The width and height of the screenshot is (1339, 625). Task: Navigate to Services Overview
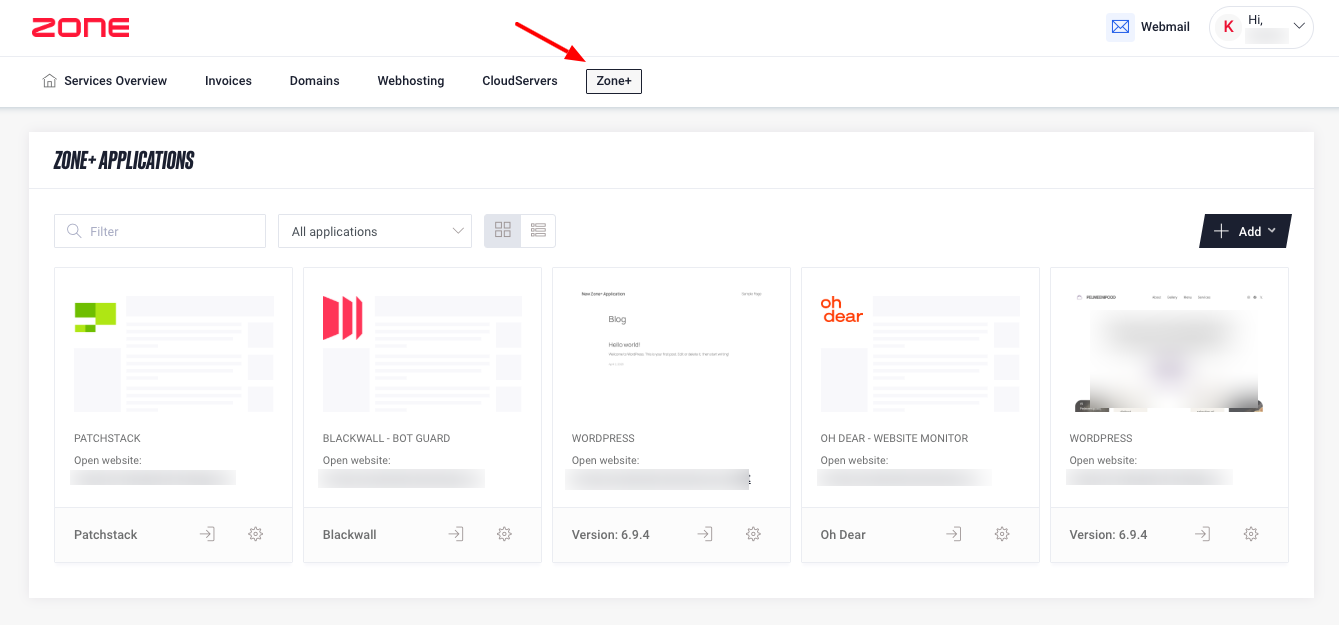[105, 81]
